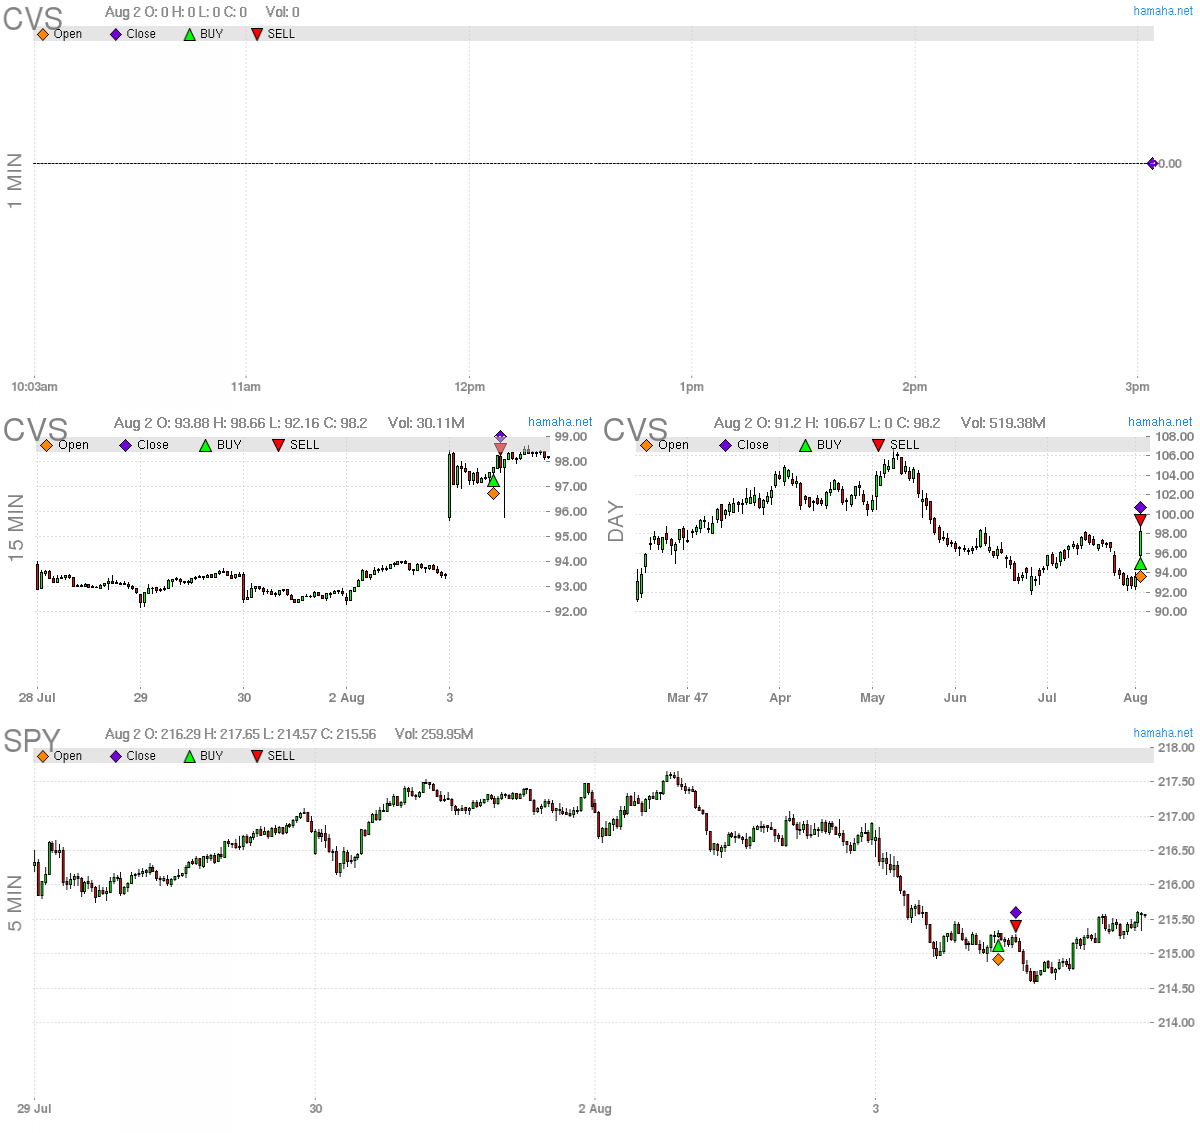Click the purple Close diamond in SPY 5 MIN legend
Screen dimensions: 1200x1133
click(x=116, y=756)
